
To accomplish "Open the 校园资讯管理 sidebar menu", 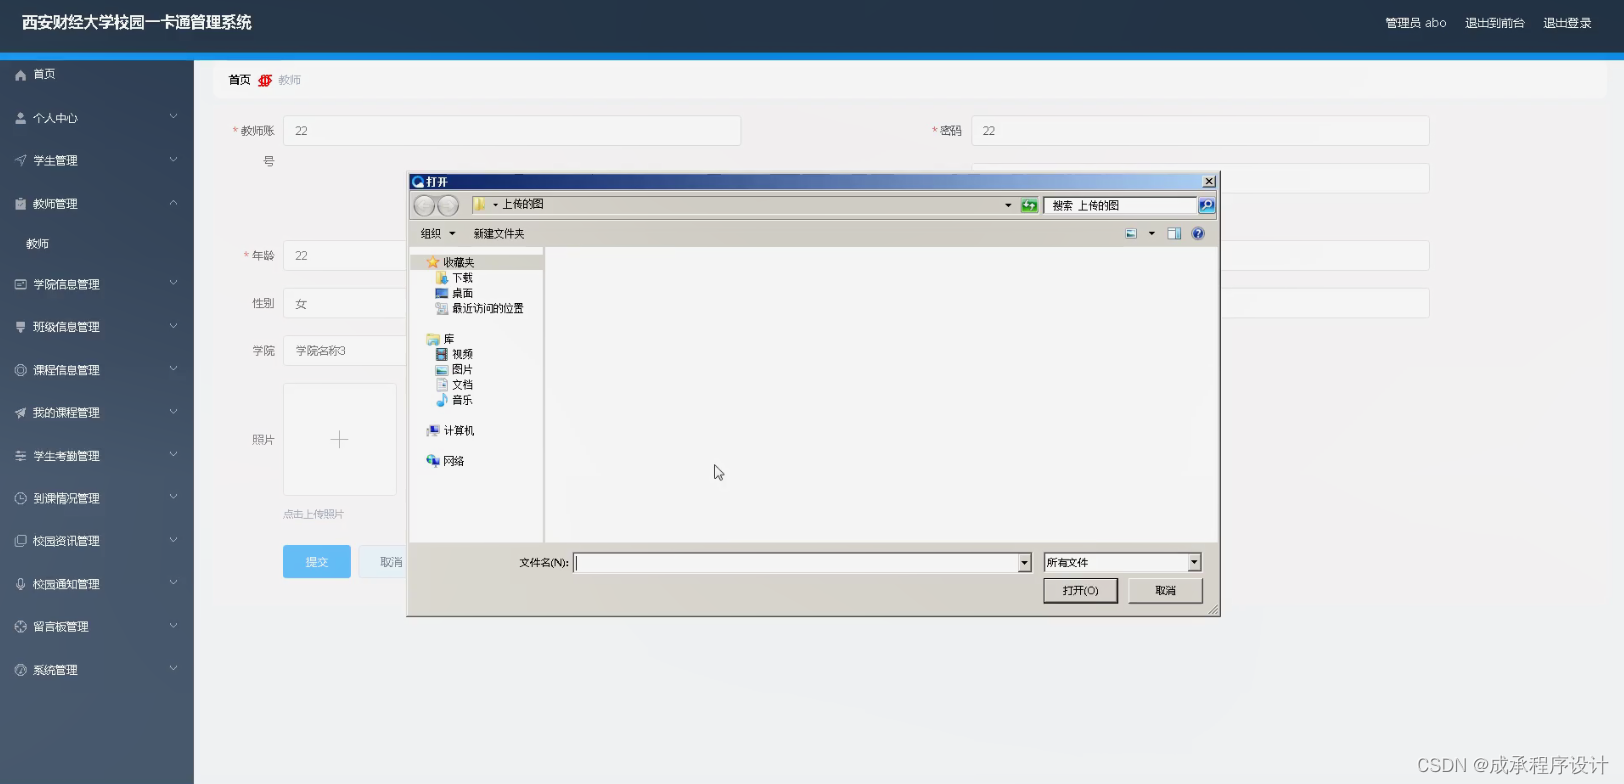I will tap(97, 541).
